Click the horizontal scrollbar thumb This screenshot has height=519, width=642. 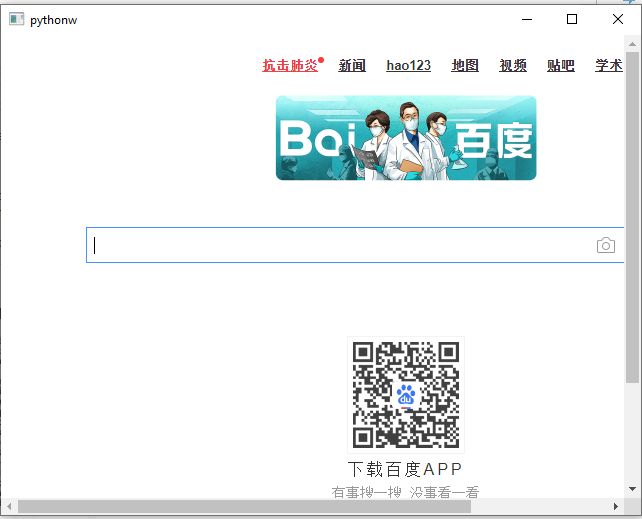point(244,507)
